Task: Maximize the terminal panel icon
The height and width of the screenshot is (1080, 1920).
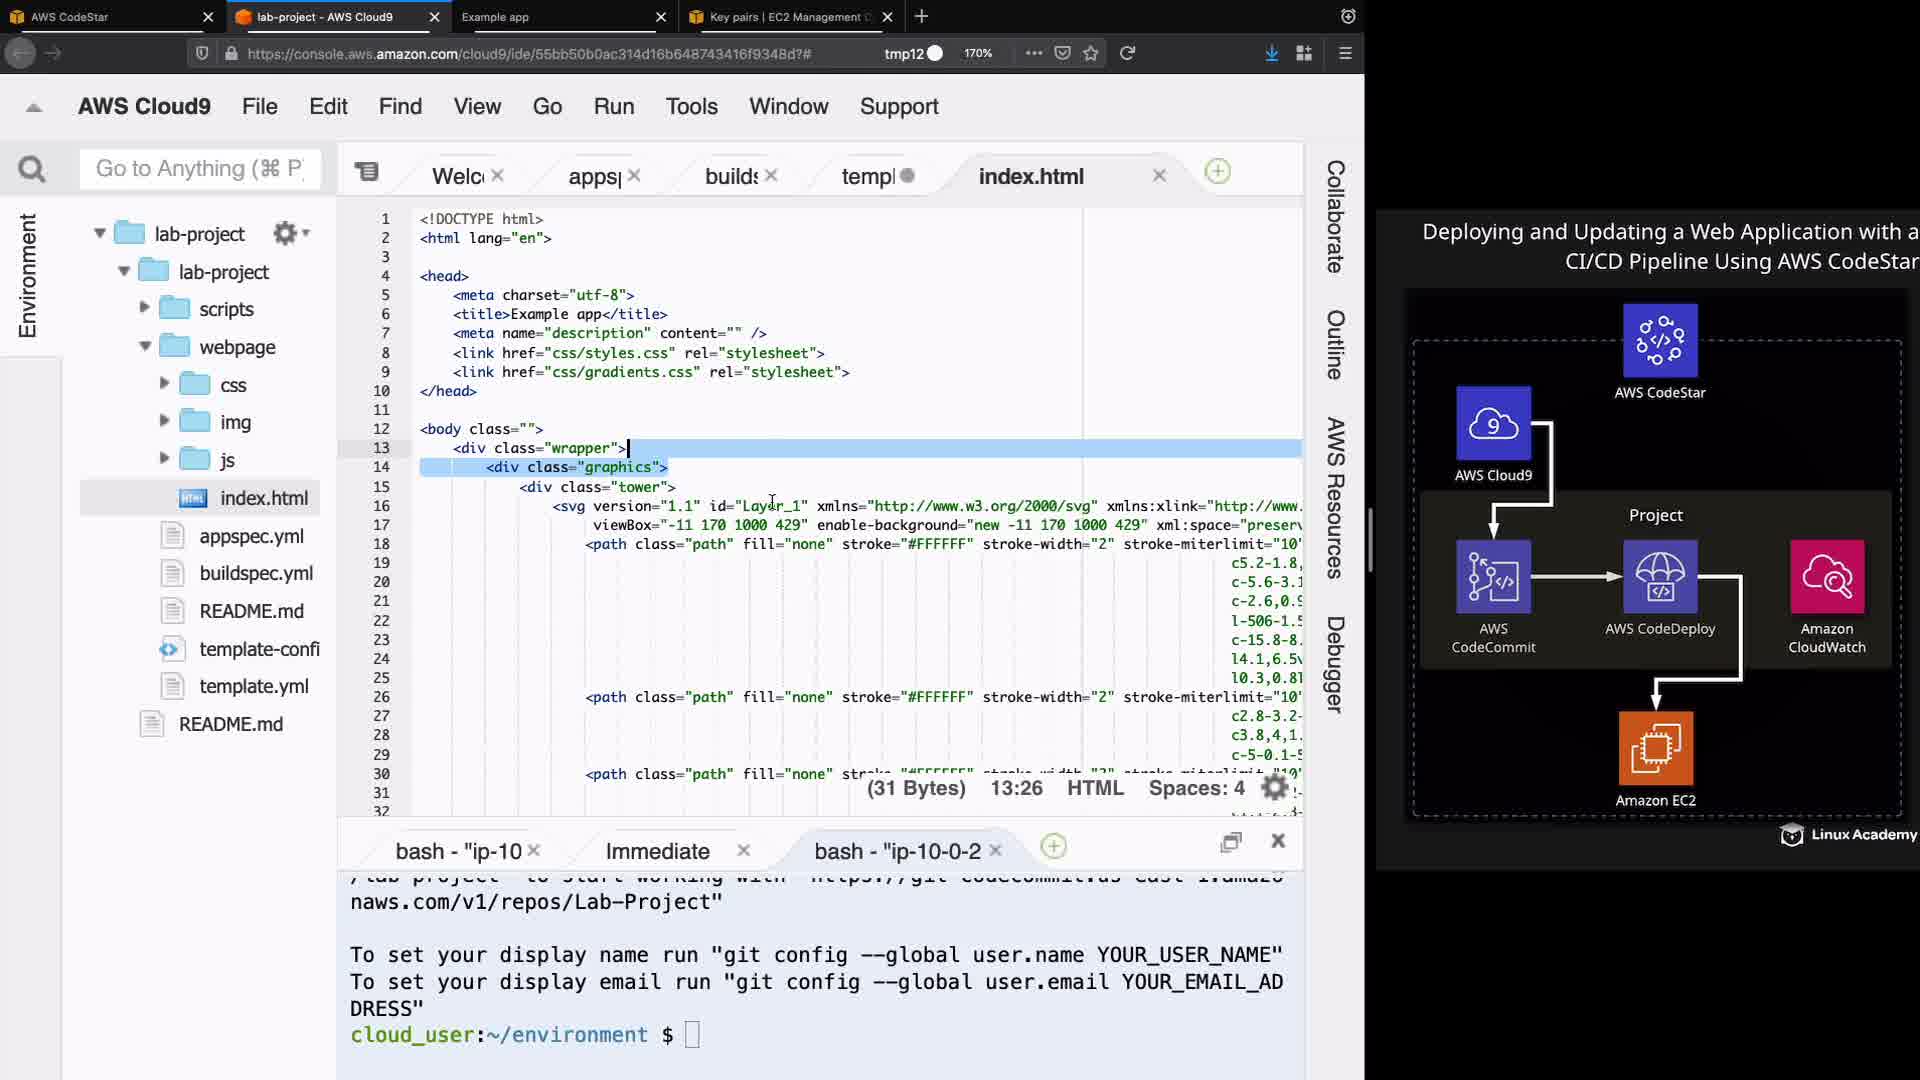Action: point(1231,842)
